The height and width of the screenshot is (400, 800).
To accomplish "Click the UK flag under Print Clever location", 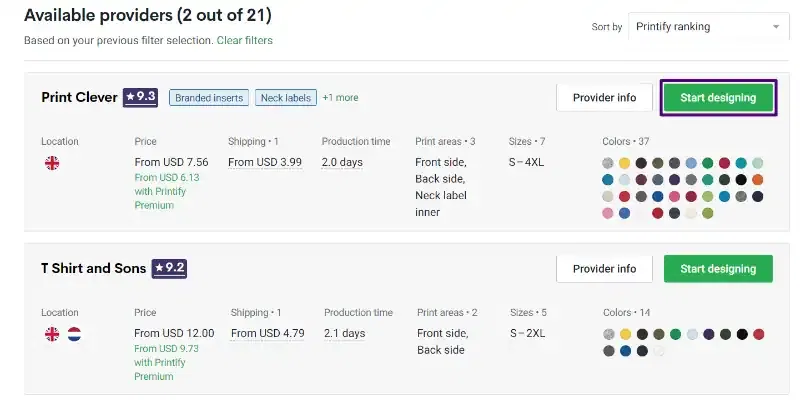I will (x=52, y=163).
